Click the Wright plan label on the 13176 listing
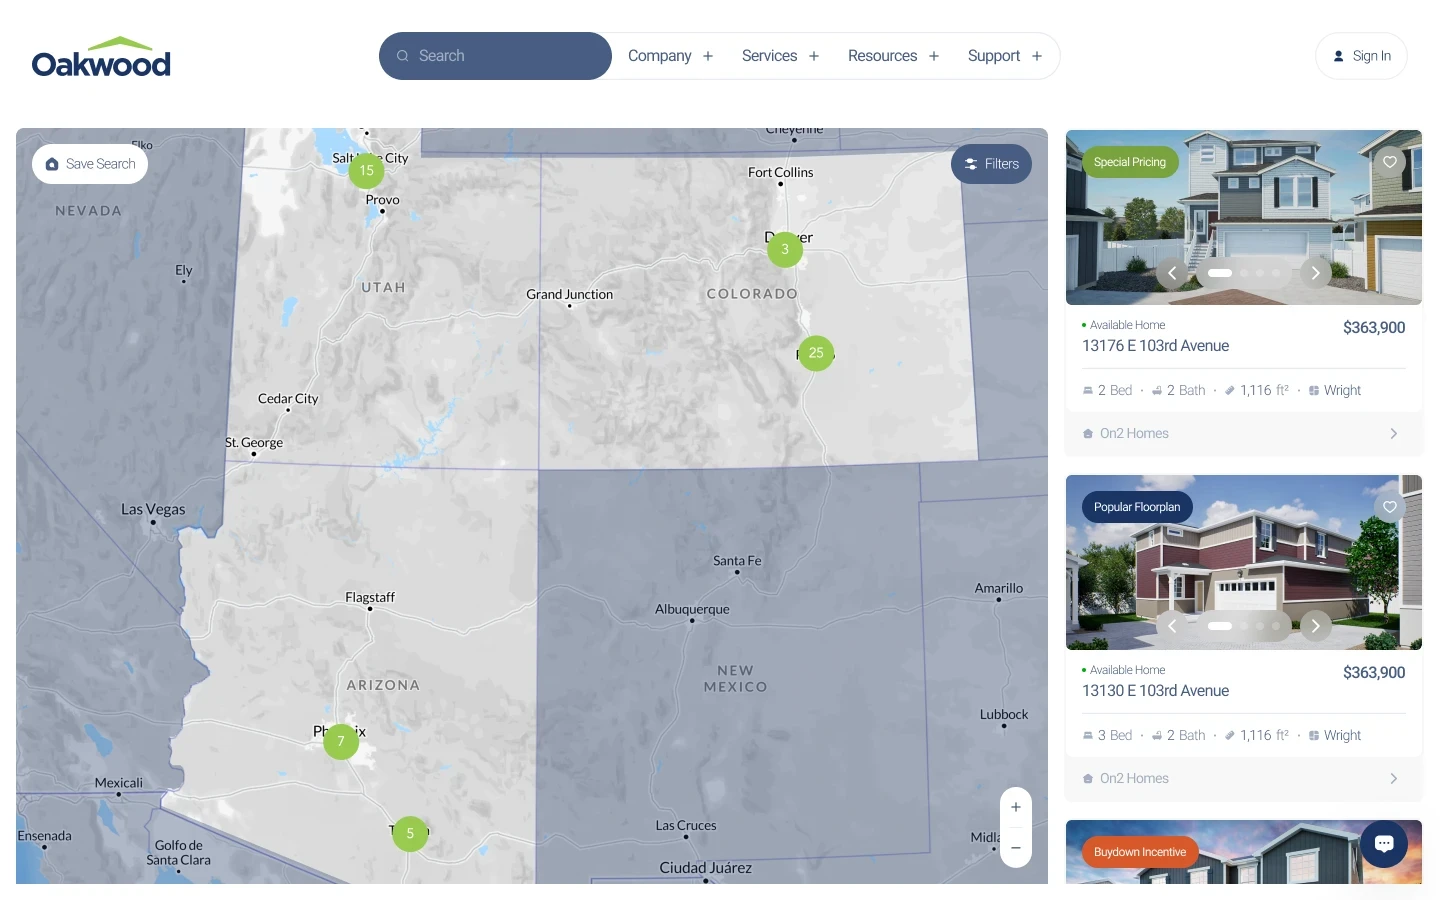 (1342, 391)
